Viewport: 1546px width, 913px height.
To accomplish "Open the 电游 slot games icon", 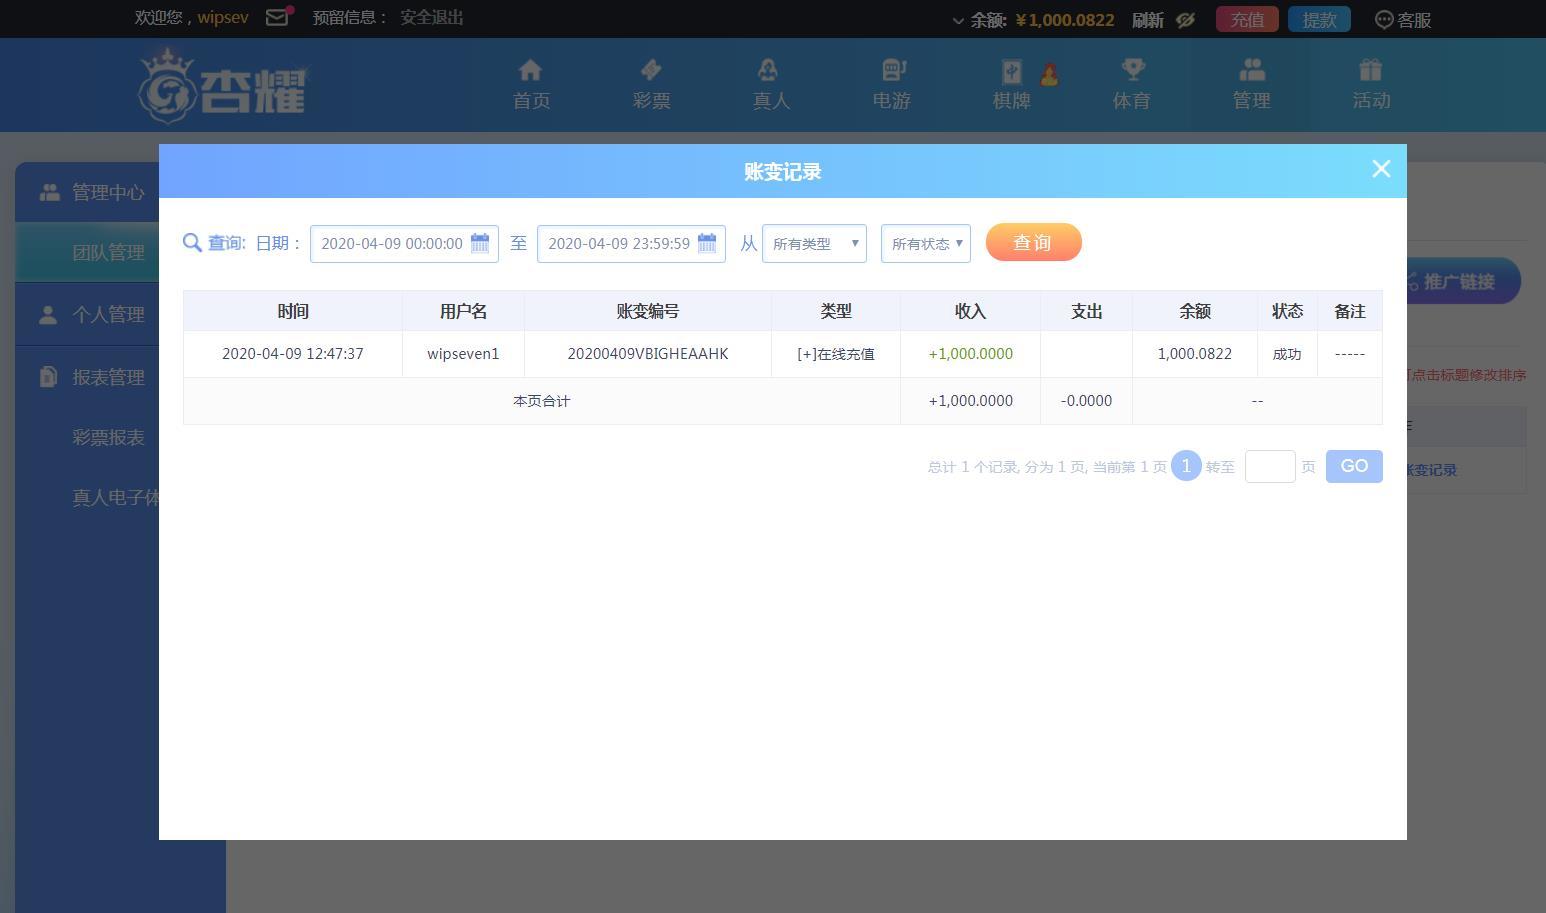I will (x=892, y=70).
